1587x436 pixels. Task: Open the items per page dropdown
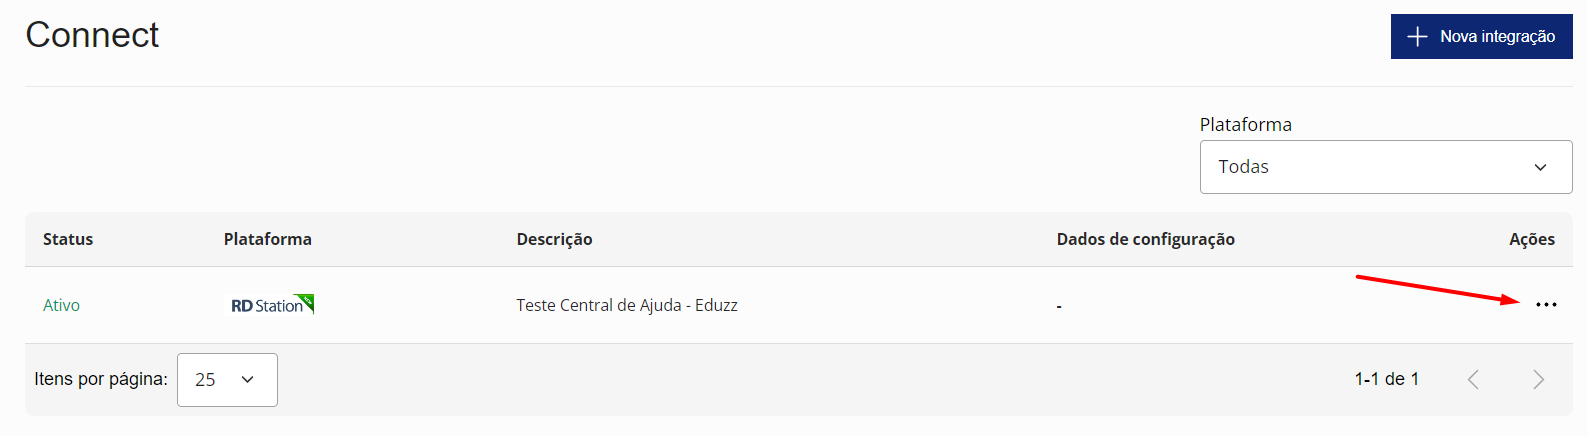coord(227,380)
